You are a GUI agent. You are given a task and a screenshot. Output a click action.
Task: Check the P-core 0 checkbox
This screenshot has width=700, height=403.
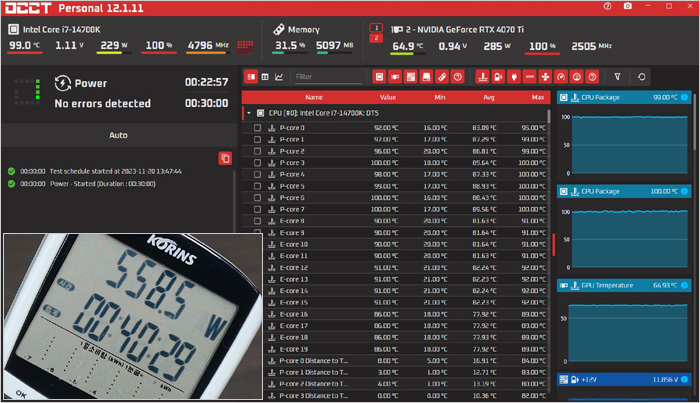257,128
